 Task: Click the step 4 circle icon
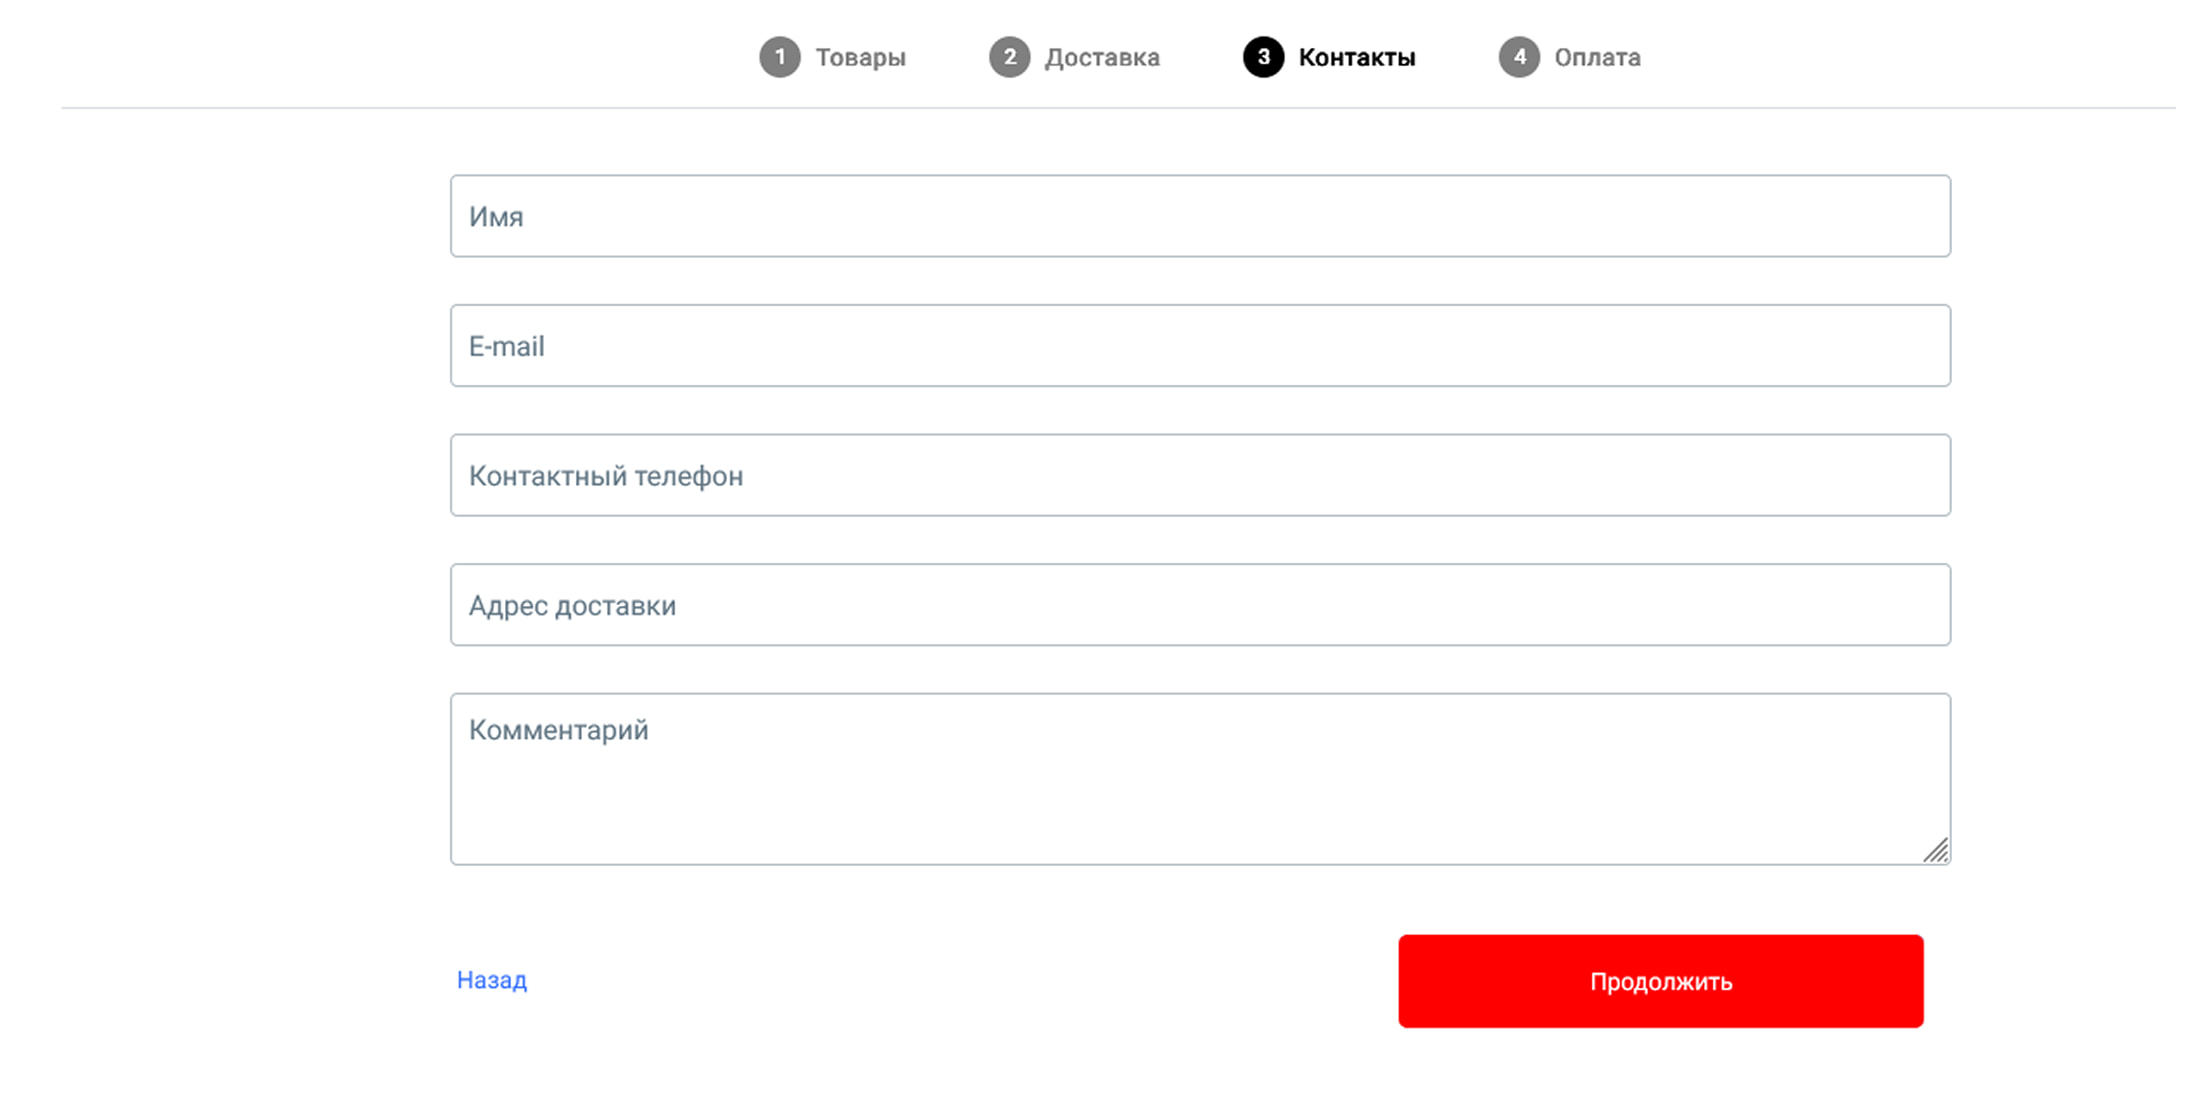pos(1519,57)
